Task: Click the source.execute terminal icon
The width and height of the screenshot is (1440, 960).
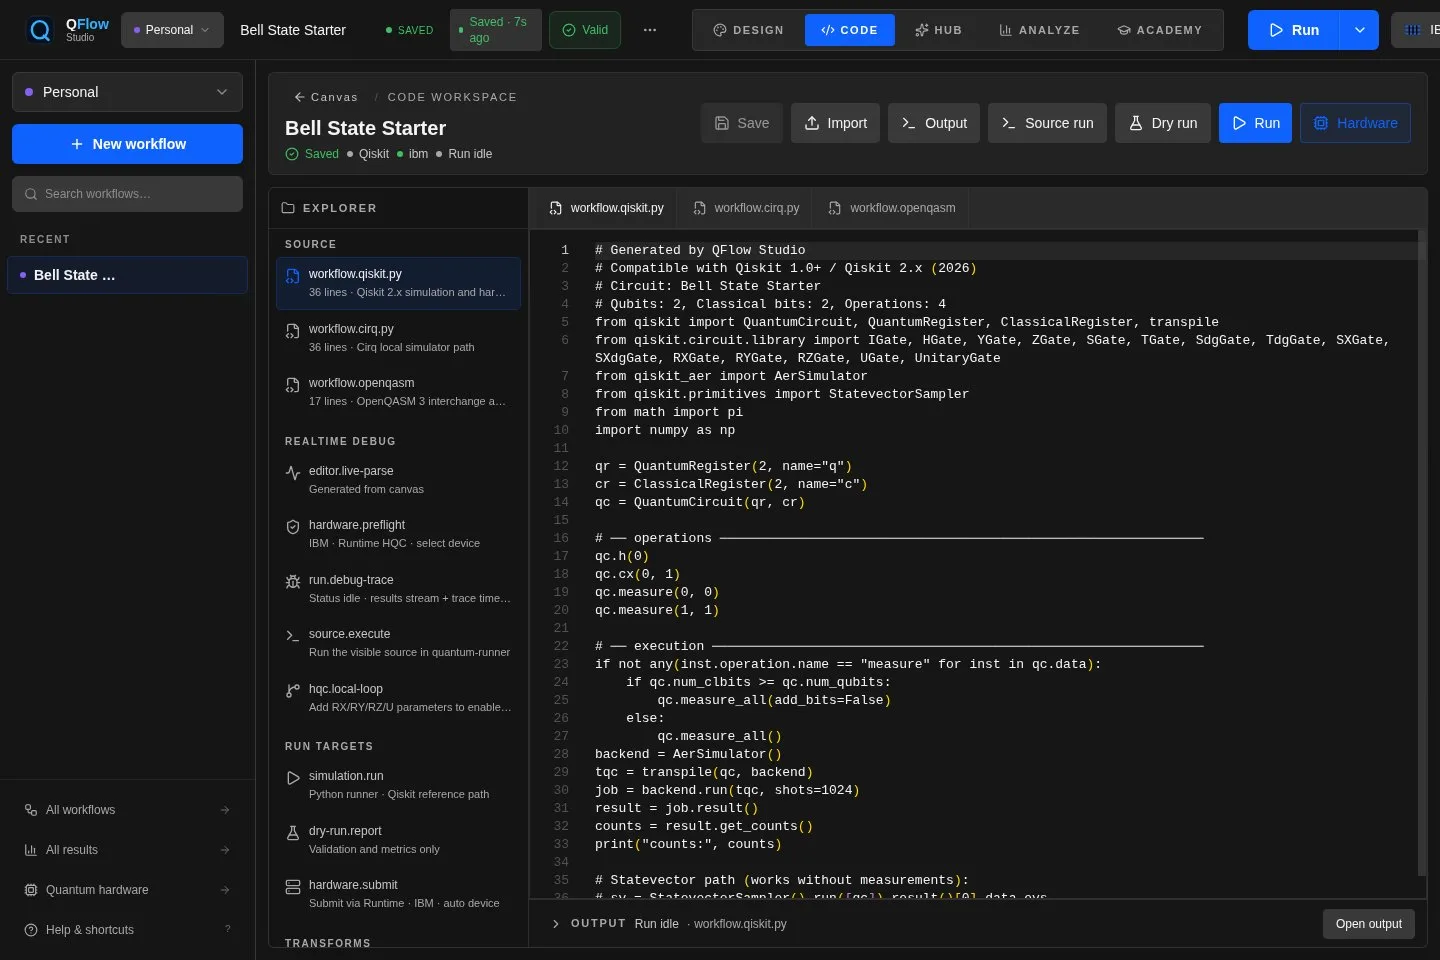Action: pyautogui.click(x=293, y=636)
